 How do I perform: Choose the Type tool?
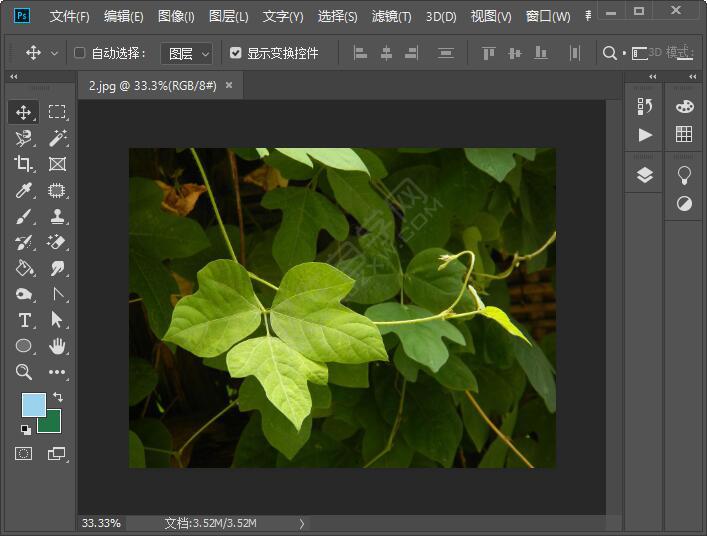(x=24, y=320)
